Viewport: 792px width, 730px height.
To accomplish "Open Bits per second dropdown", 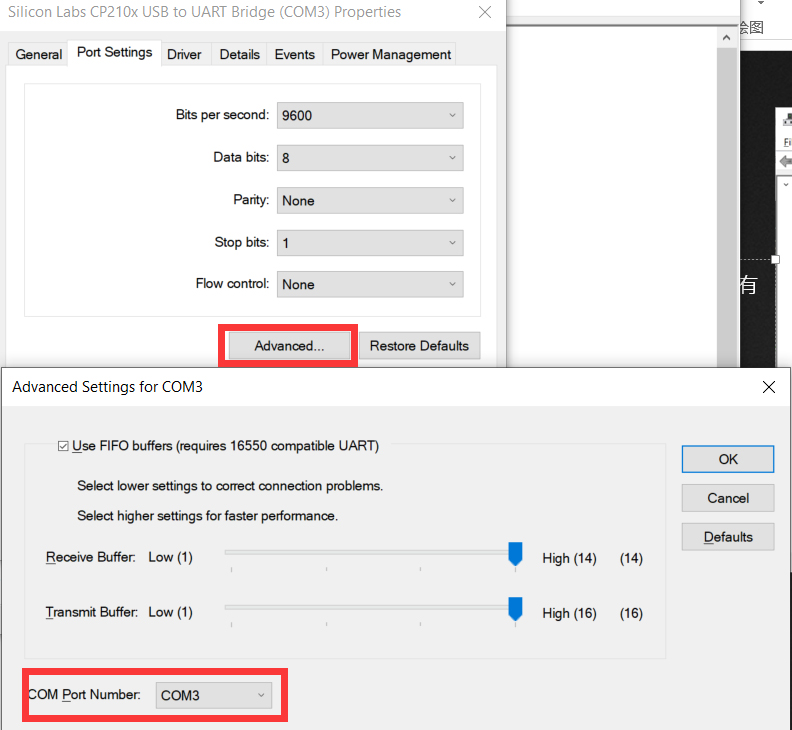I will click(x=370, y=116).
